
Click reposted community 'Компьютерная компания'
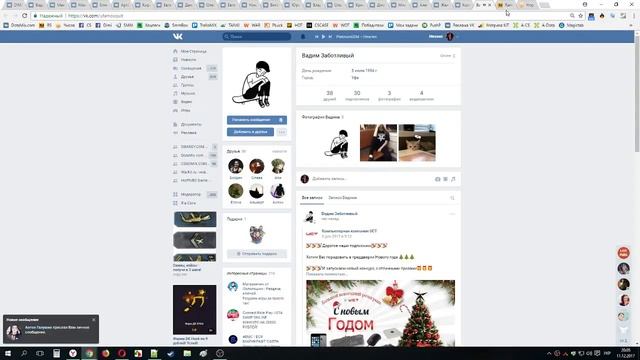click(x=349, y=231)
